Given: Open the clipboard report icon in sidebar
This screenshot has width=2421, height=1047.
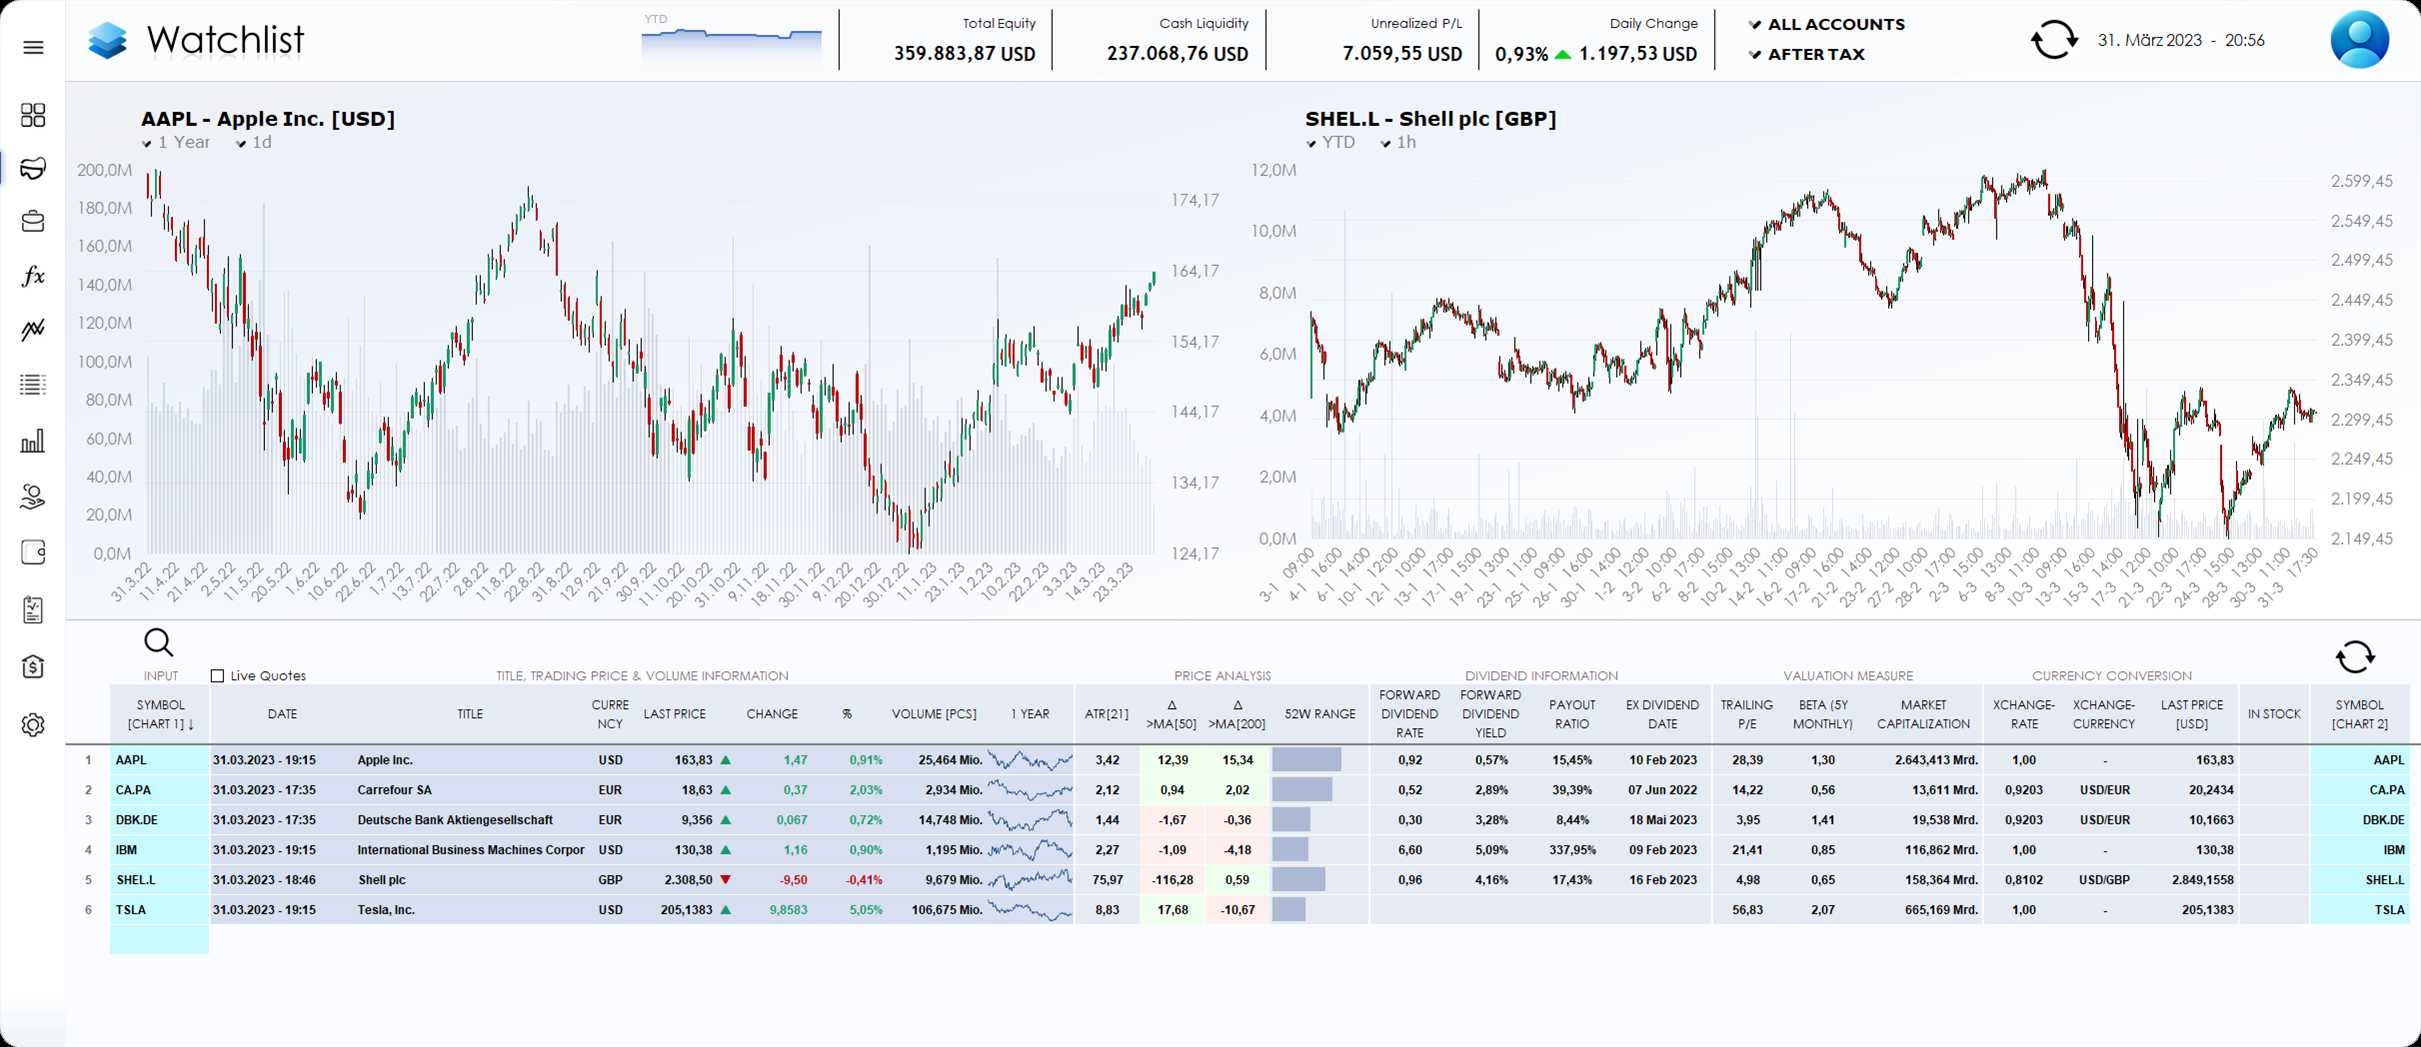Looking at the screenshot, I should coord(33,610).
